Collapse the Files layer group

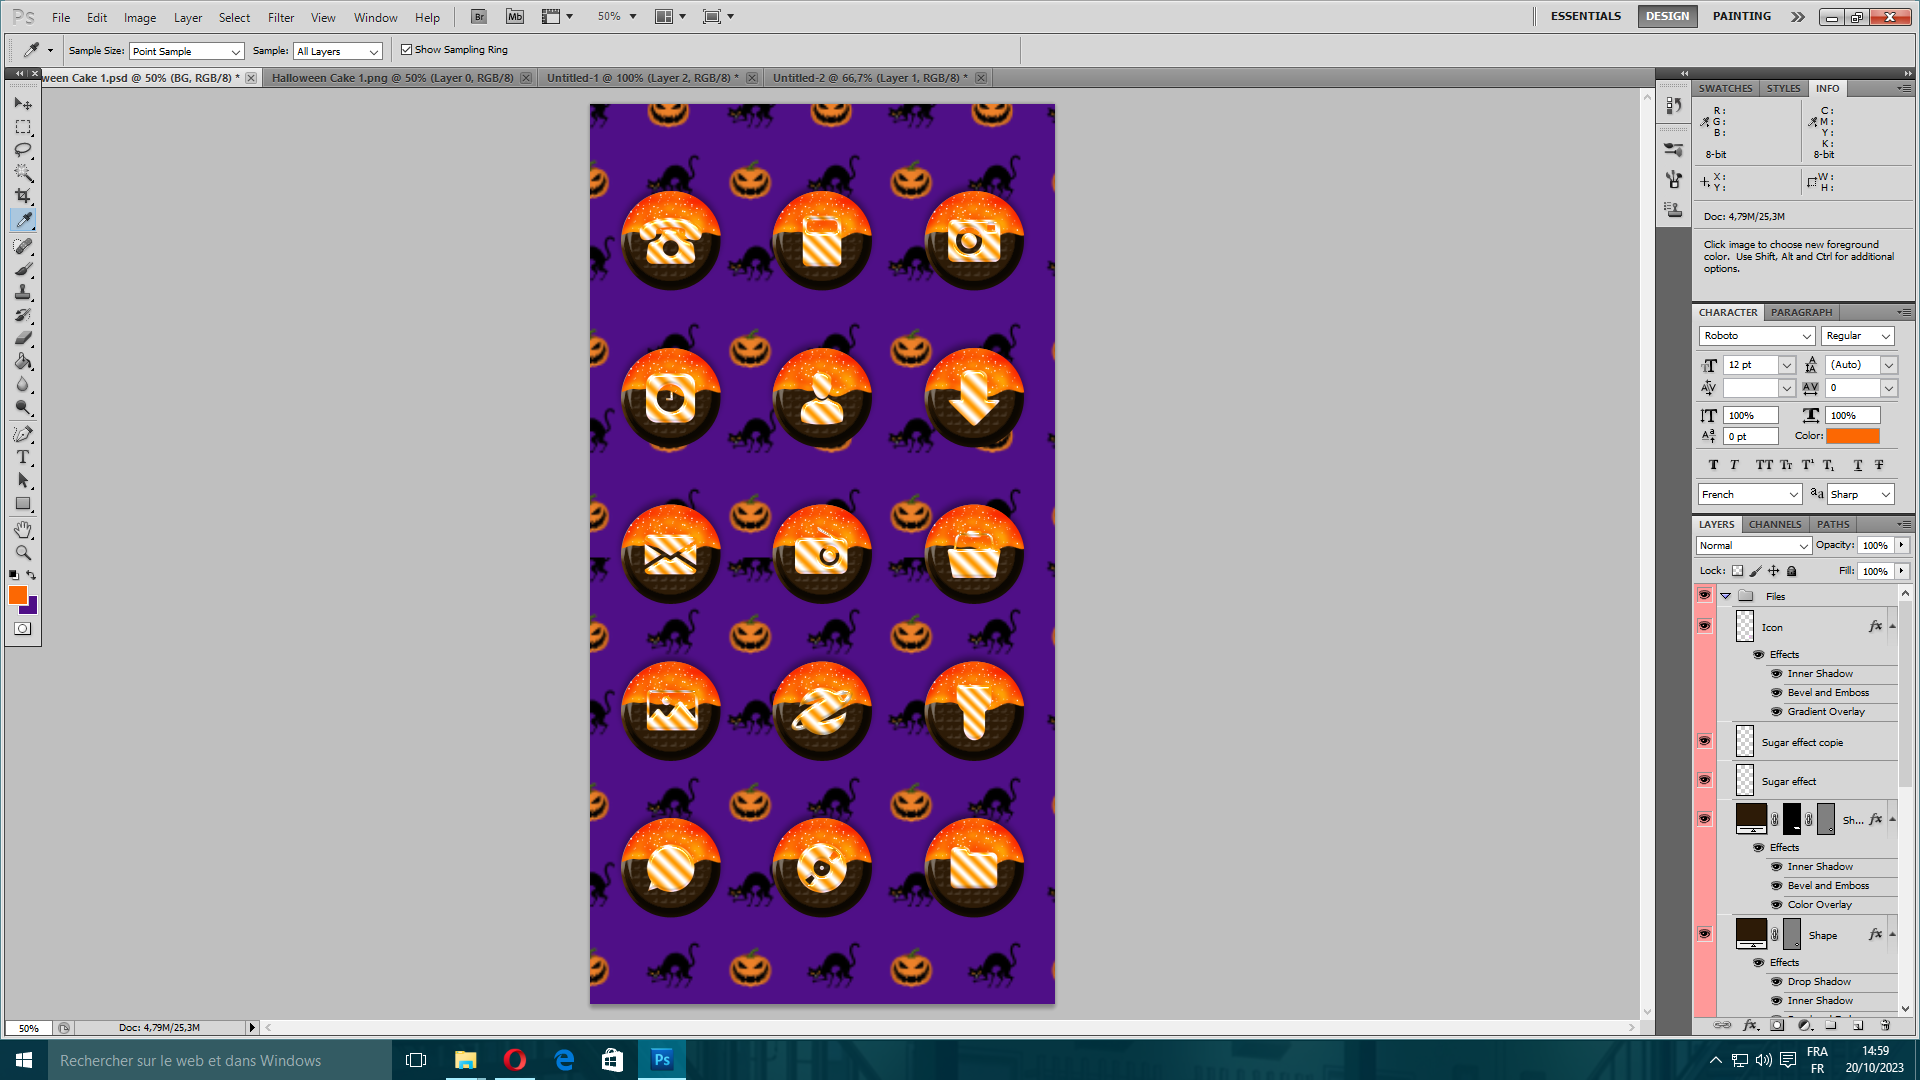tap(1726, 596)
